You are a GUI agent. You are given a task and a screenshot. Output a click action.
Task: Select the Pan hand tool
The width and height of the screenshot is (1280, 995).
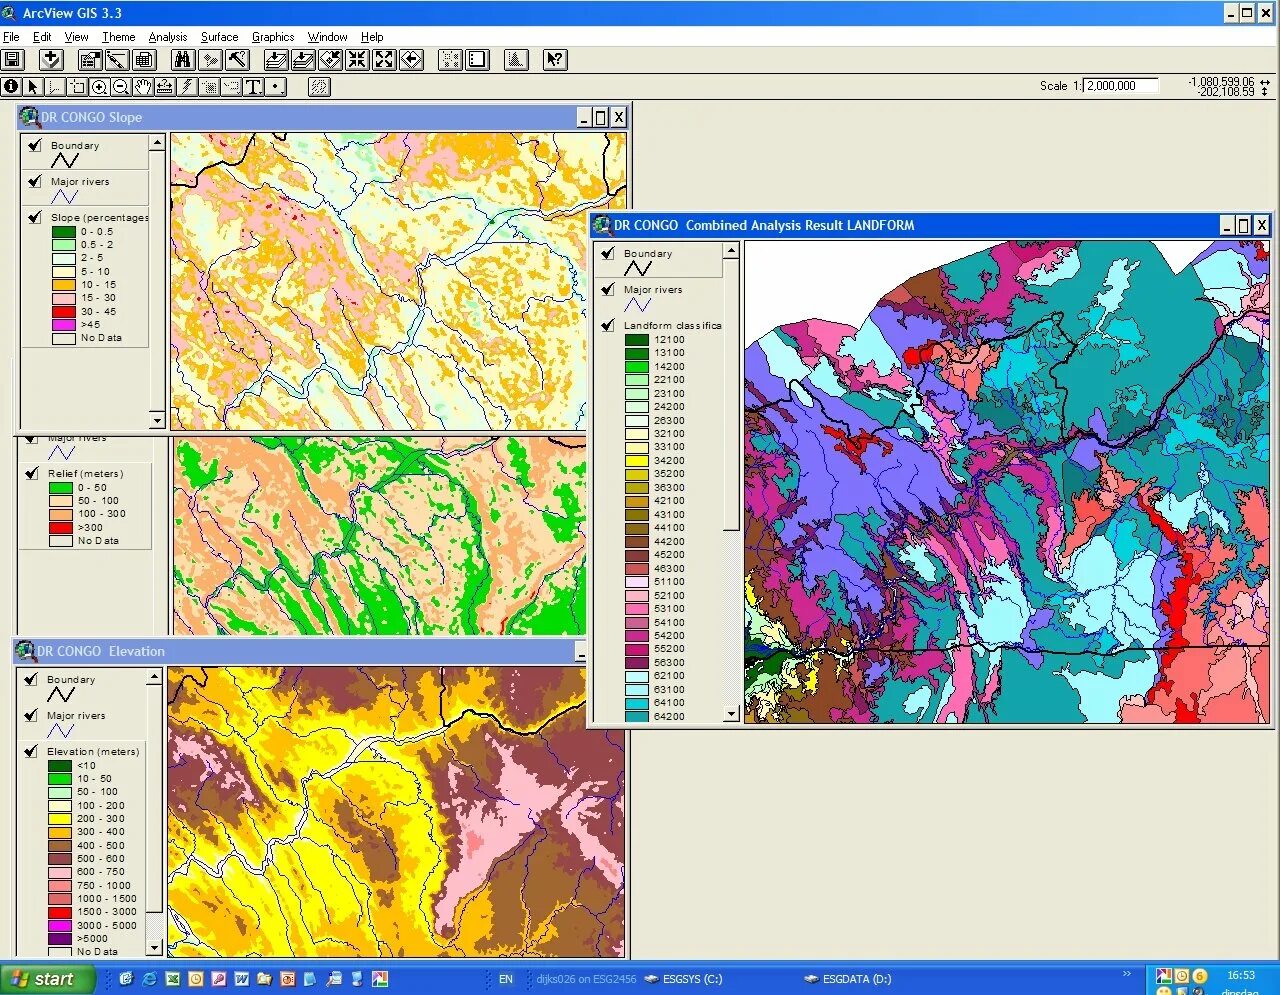pos(143,87)
